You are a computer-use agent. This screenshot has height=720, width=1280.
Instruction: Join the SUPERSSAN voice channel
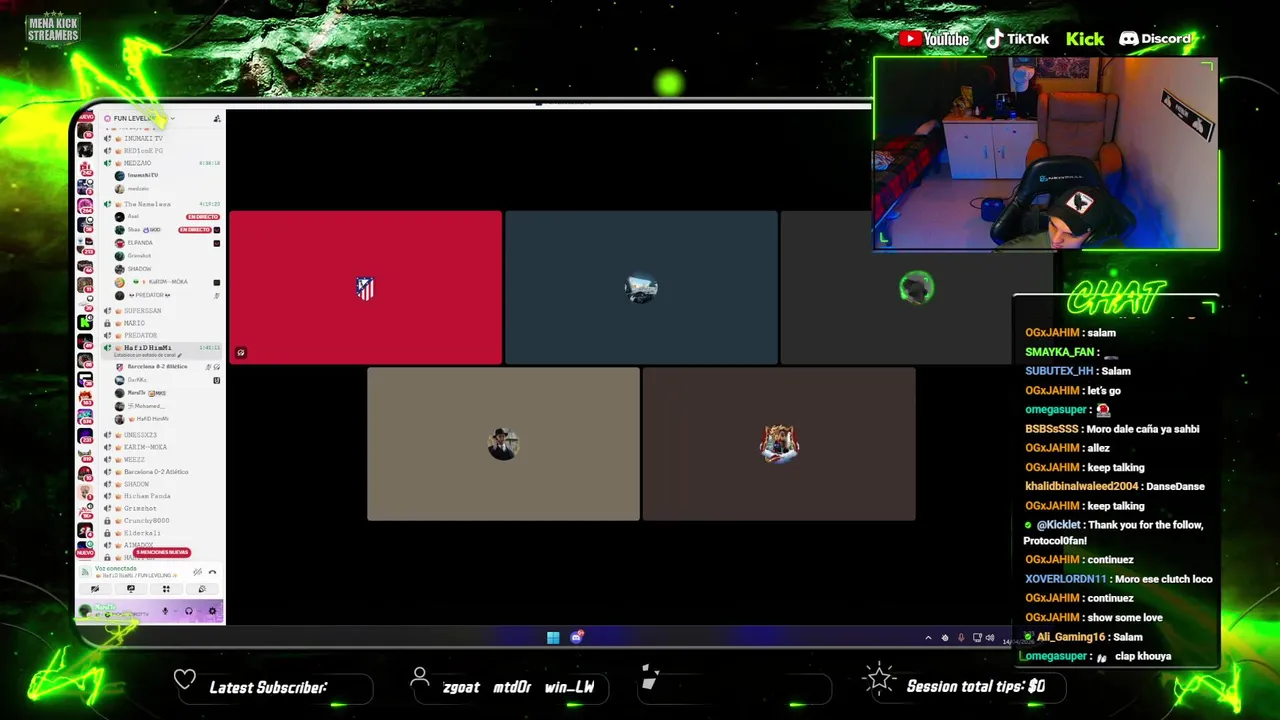(142, 310)
